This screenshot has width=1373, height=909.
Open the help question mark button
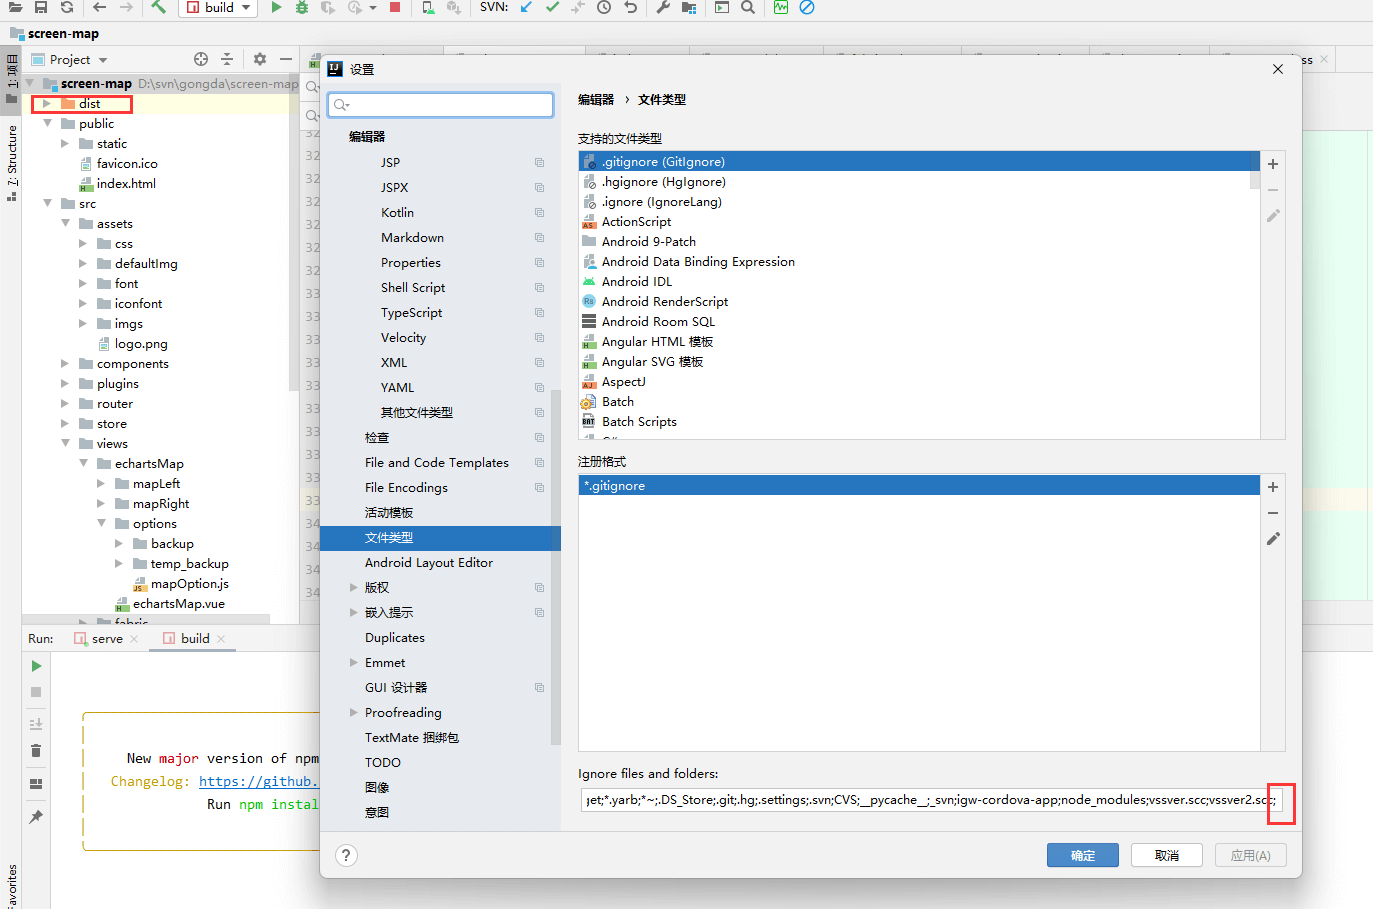point(346,855)
